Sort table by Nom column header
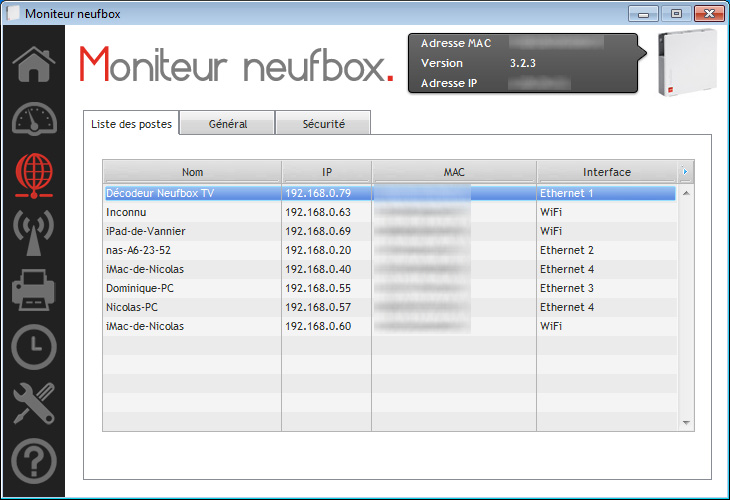Image resolution: width=730 pixels, height=500 pixels. (x=192, y=172)
